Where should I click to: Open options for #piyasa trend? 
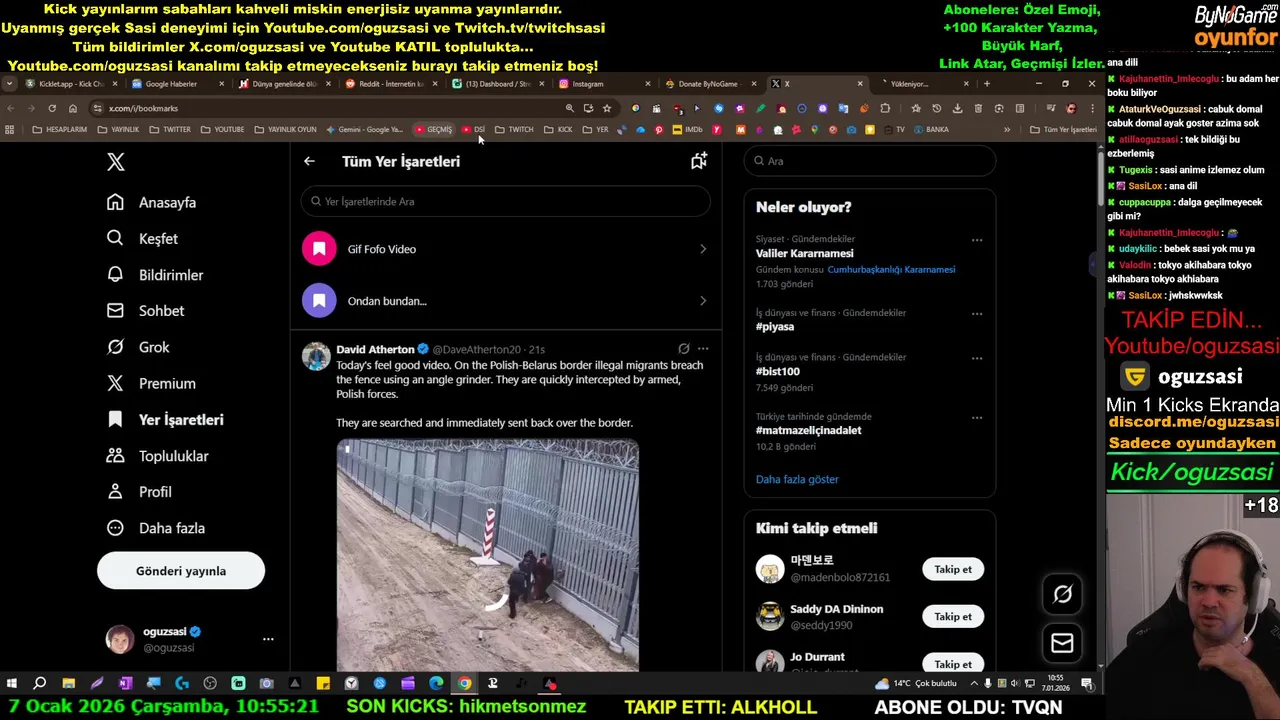(977, 313)
